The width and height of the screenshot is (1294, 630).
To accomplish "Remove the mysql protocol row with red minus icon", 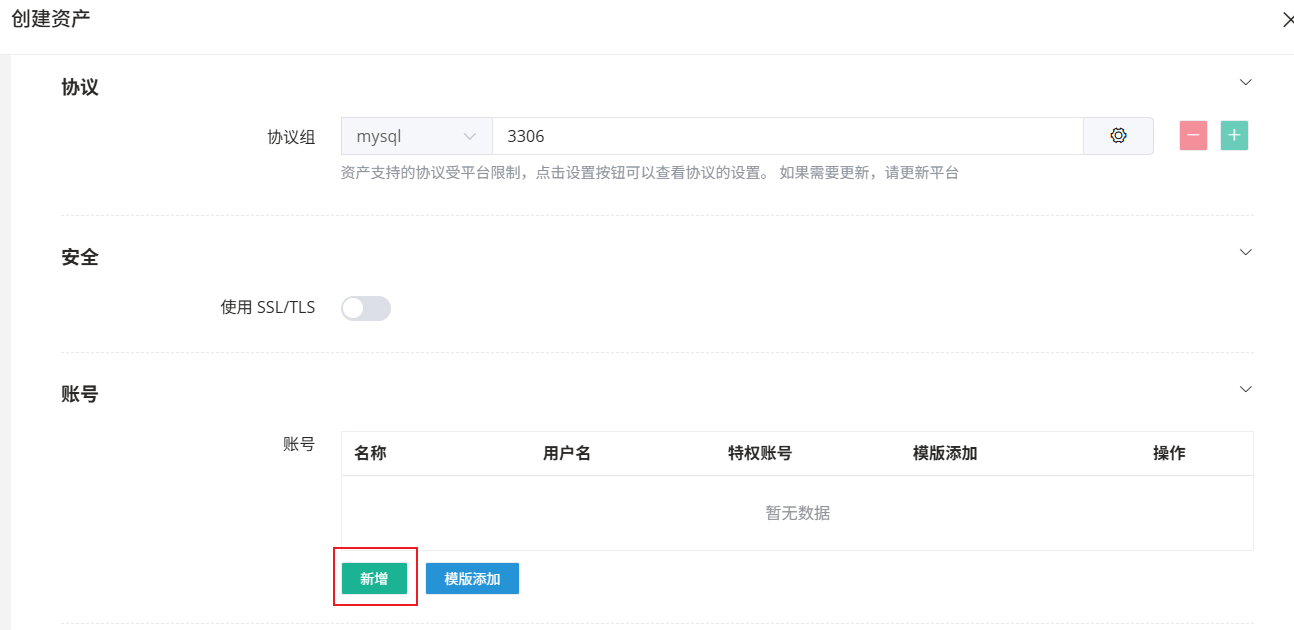I will (x=1194, y=135).
